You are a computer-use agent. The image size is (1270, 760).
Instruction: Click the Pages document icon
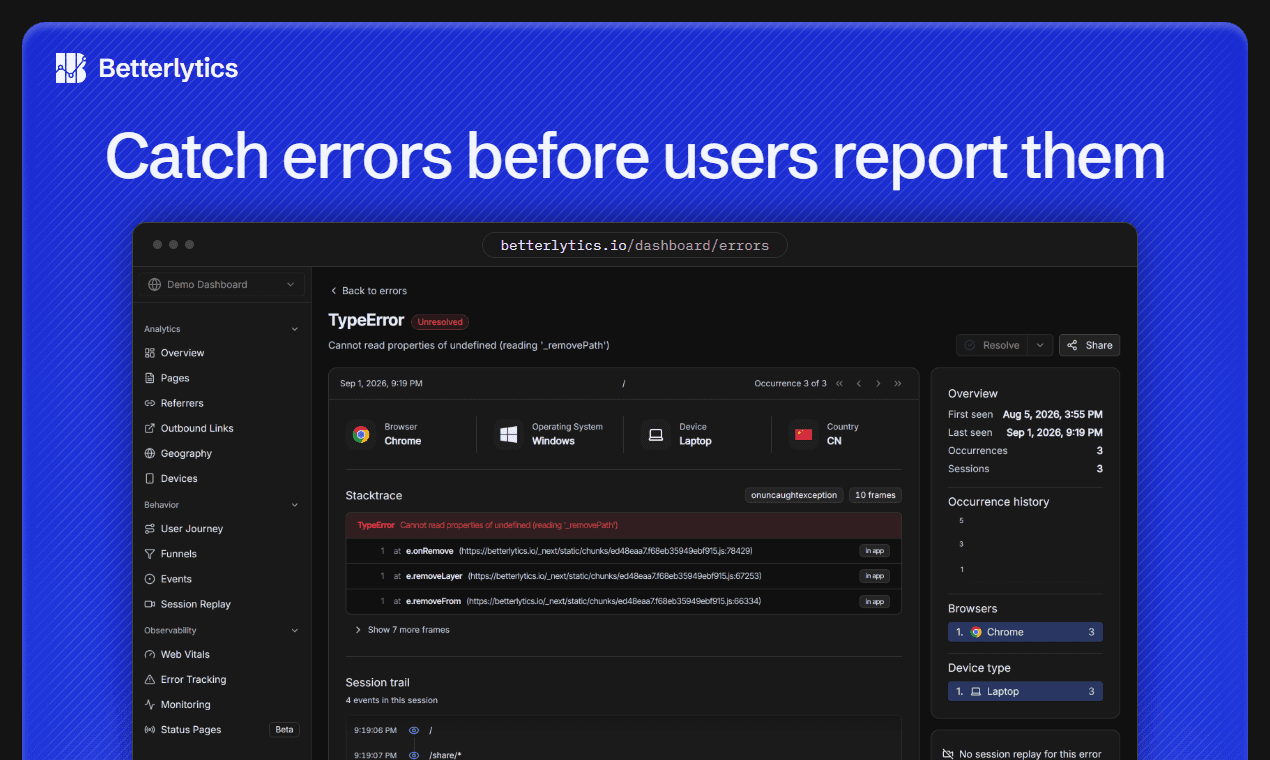(x=150, y=378)
